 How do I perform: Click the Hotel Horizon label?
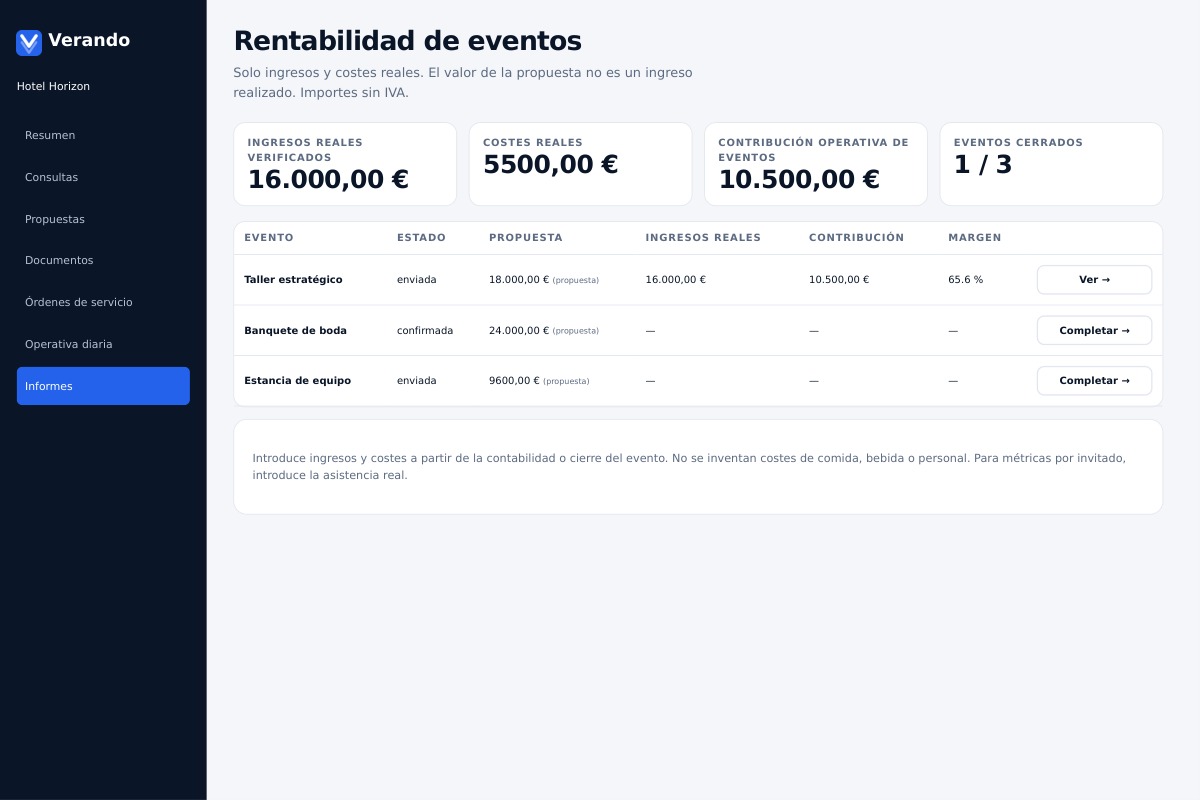(53, 87)
